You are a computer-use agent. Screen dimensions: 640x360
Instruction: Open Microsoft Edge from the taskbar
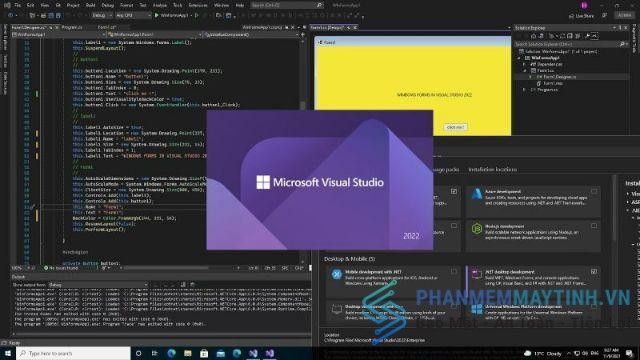coord(171,353)
